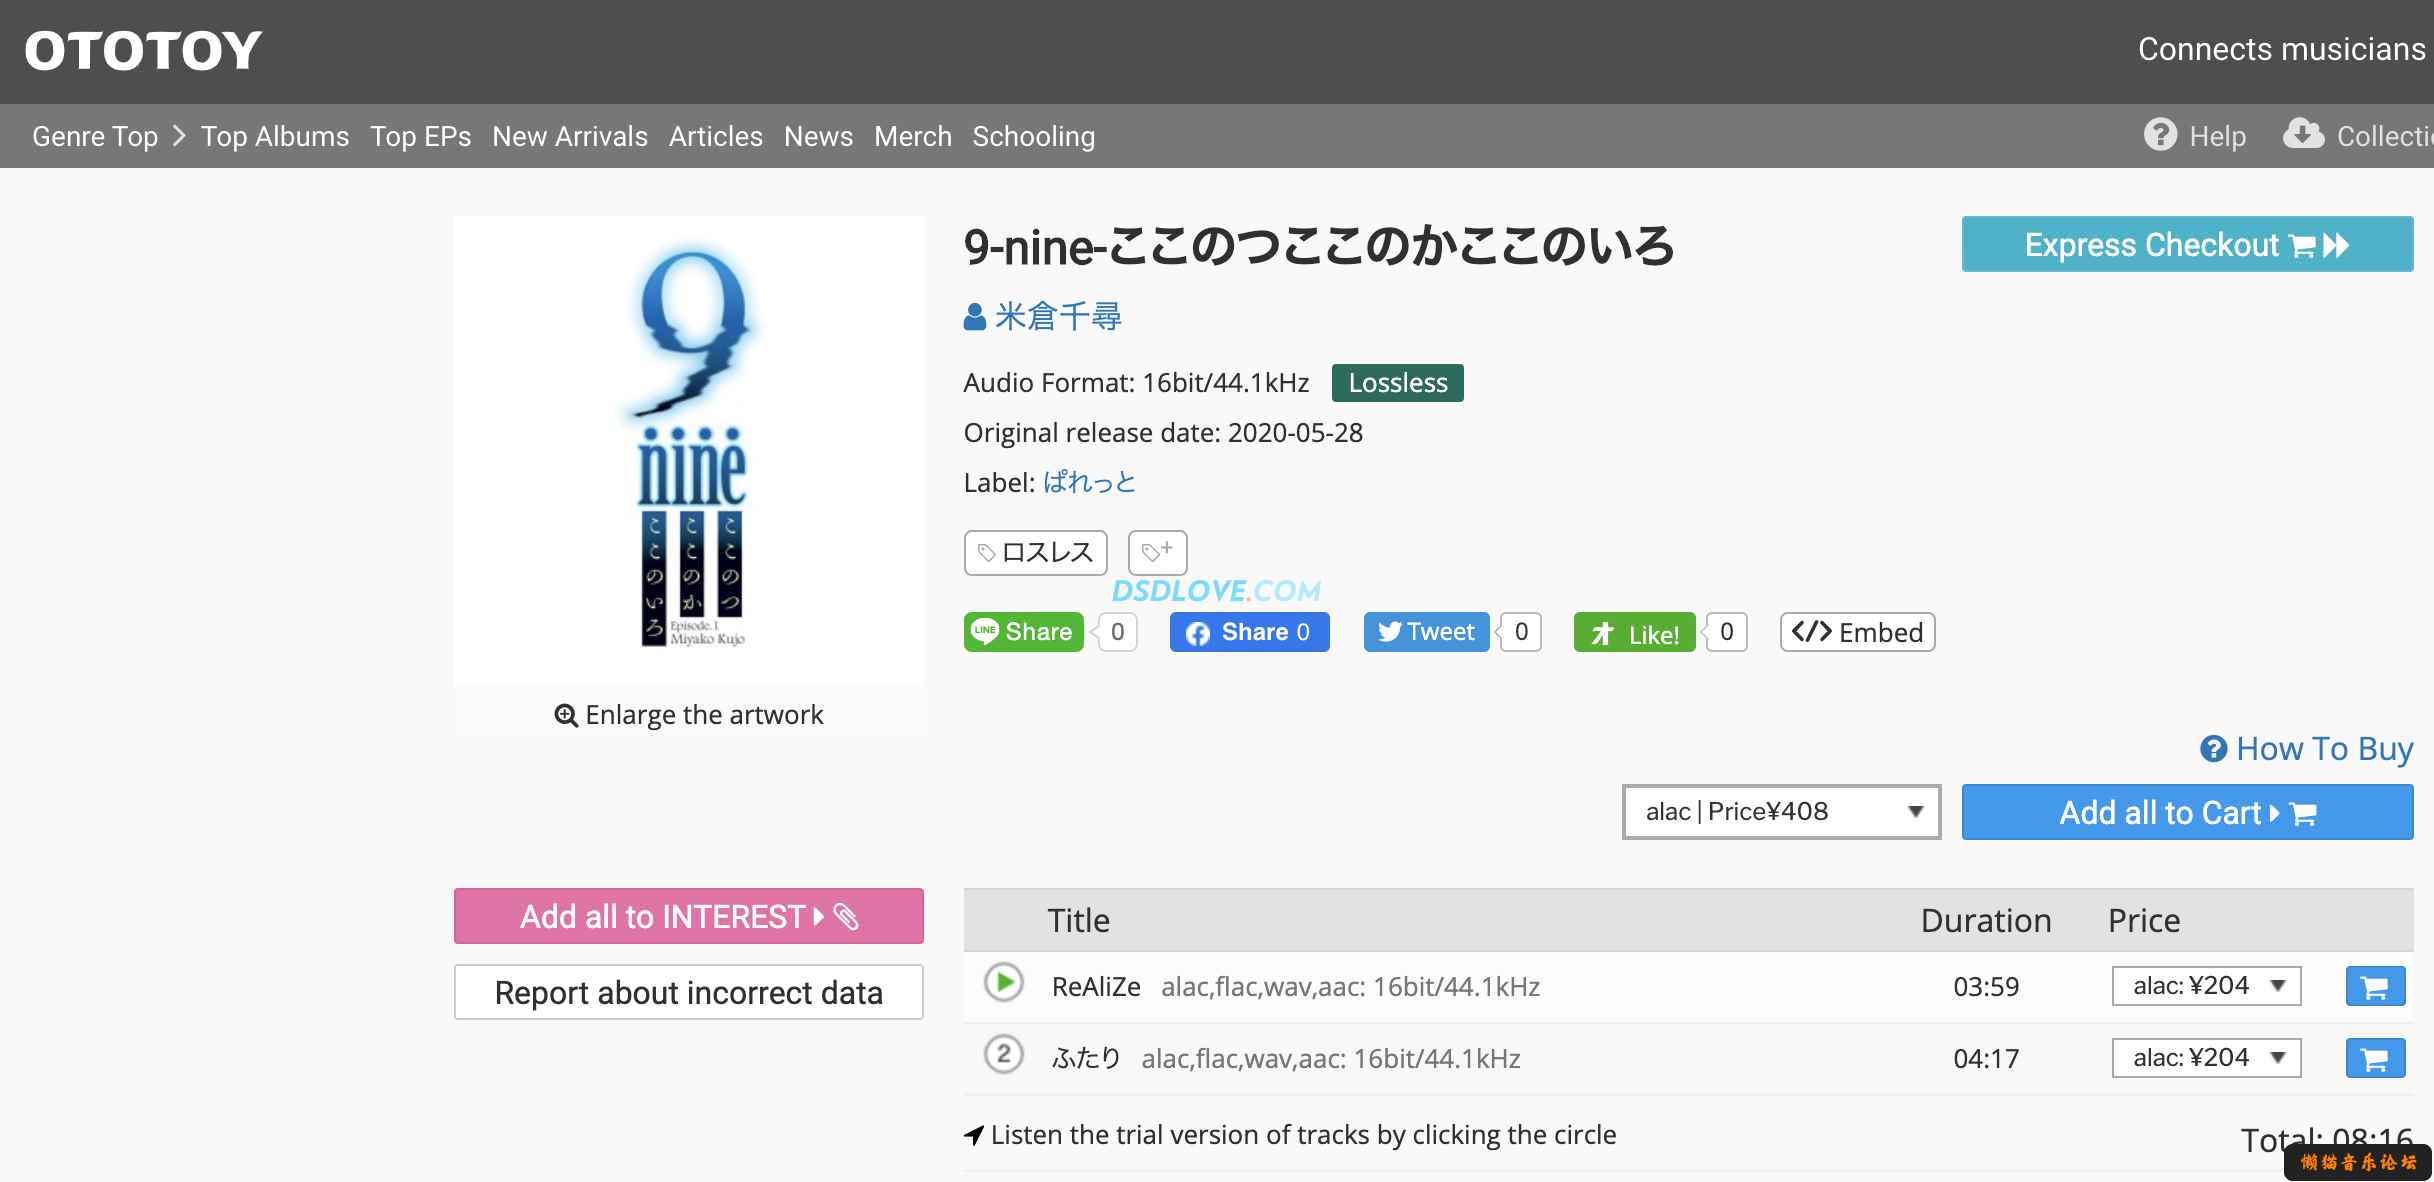Click the artist person icon
Screen dimensions: 2434x1182
click(x=975, y=317)
